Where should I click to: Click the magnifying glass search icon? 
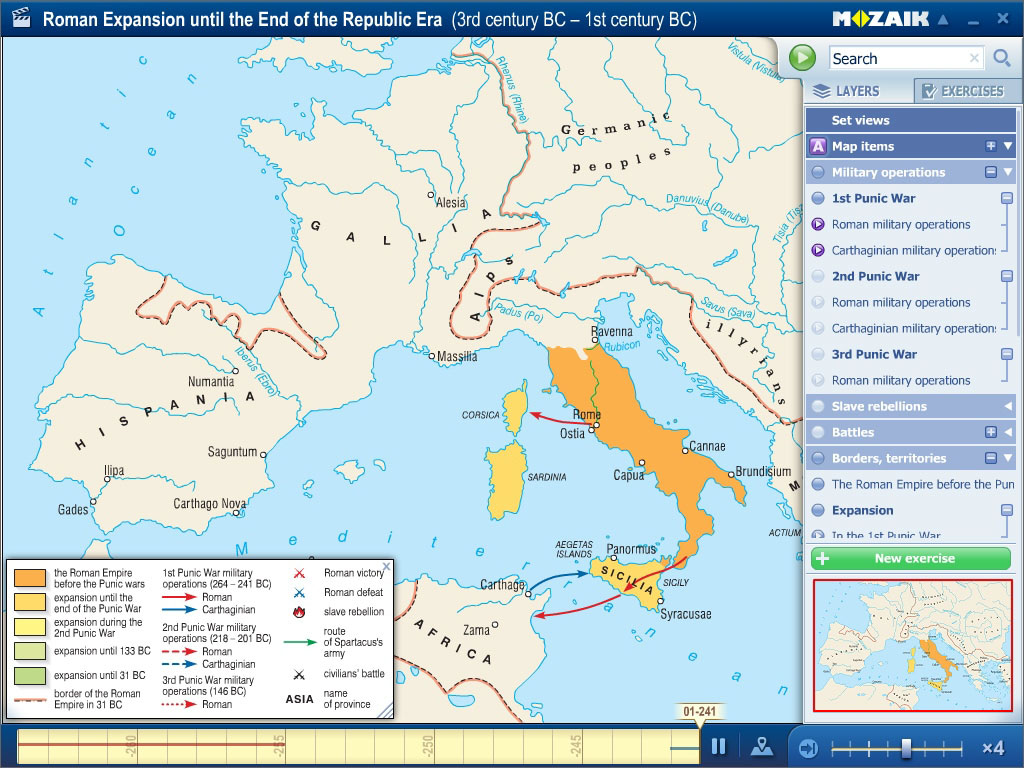pyautogui.click(x=1001, y=59)
